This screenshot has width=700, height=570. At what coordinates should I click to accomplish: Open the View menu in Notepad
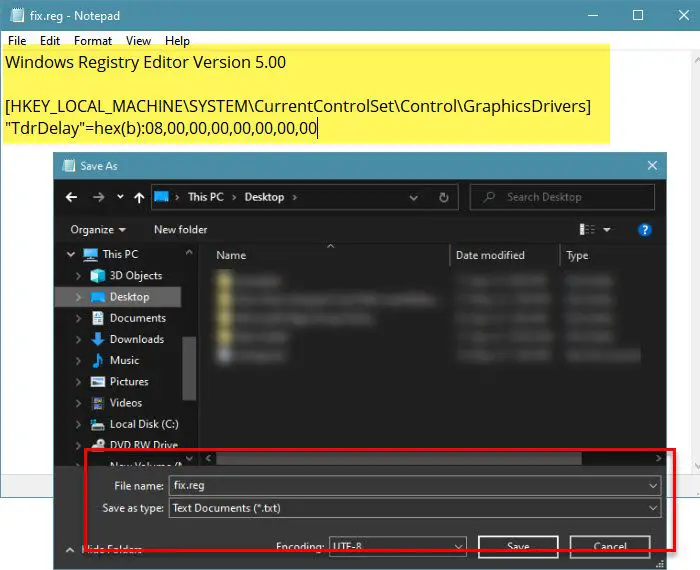[138, 41]
